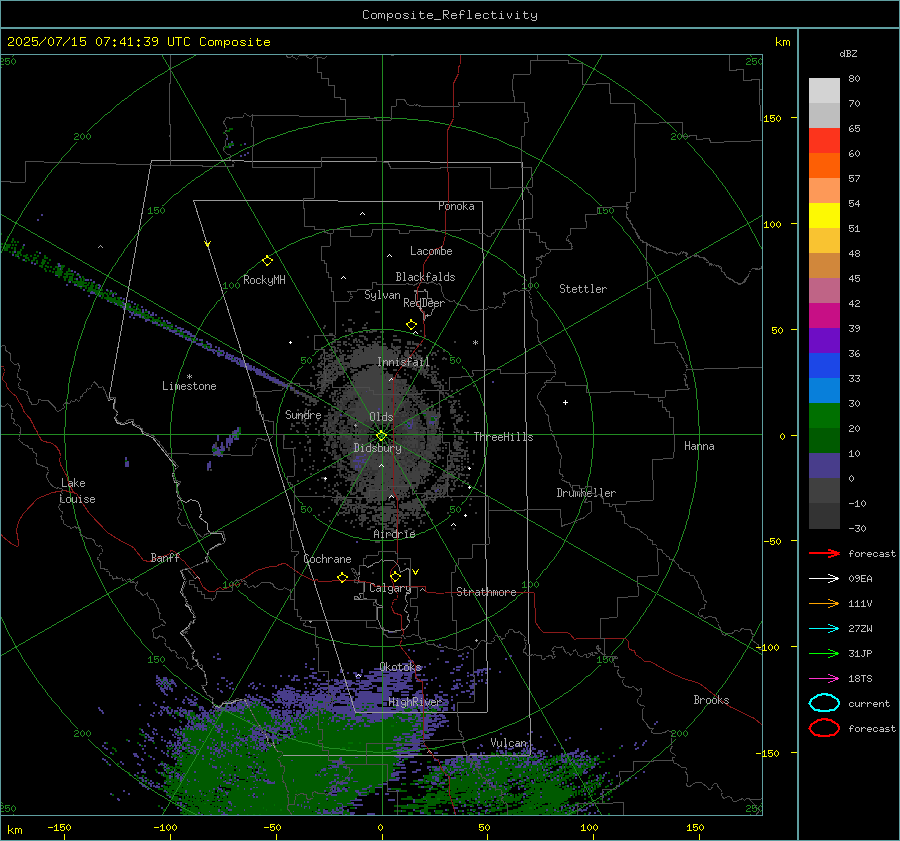Viewport: 900px width, 841px height.
Task: Click the Lake Louise label
Action: pos(77,491)
